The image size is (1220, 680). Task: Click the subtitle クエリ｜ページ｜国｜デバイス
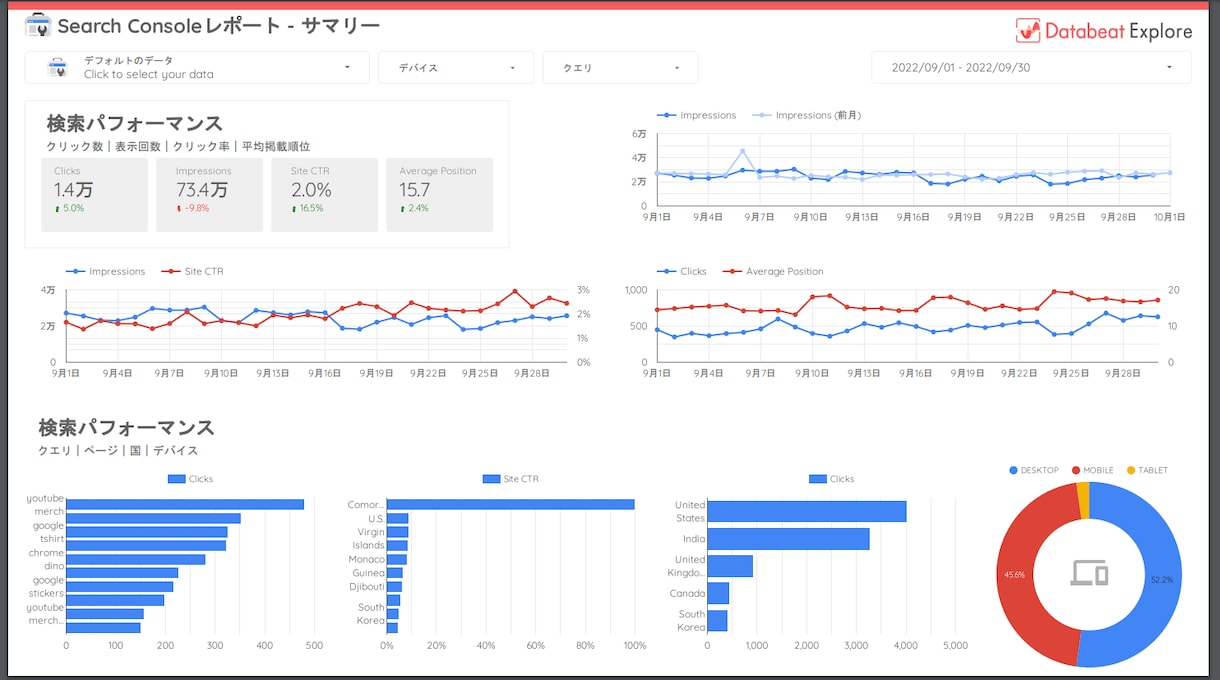(118, 451)
